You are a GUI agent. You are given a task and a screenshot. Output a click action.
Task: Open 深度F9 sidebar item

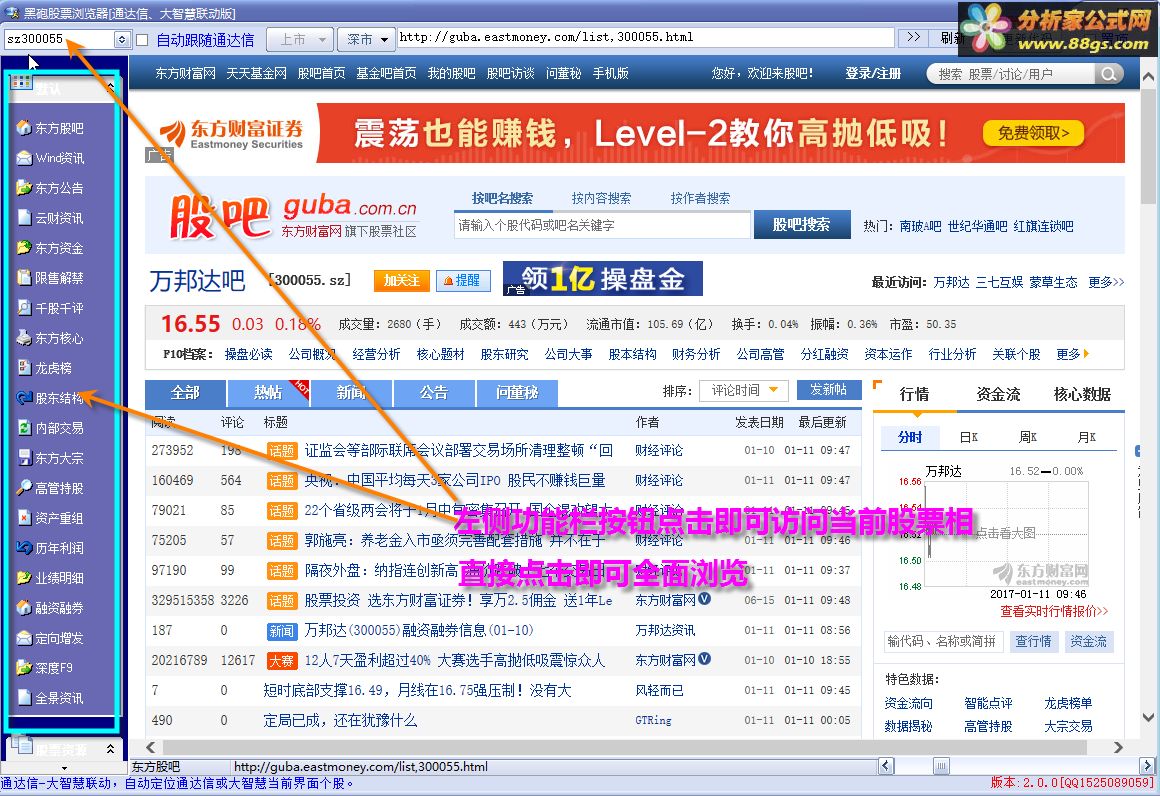tap(44, 668)
